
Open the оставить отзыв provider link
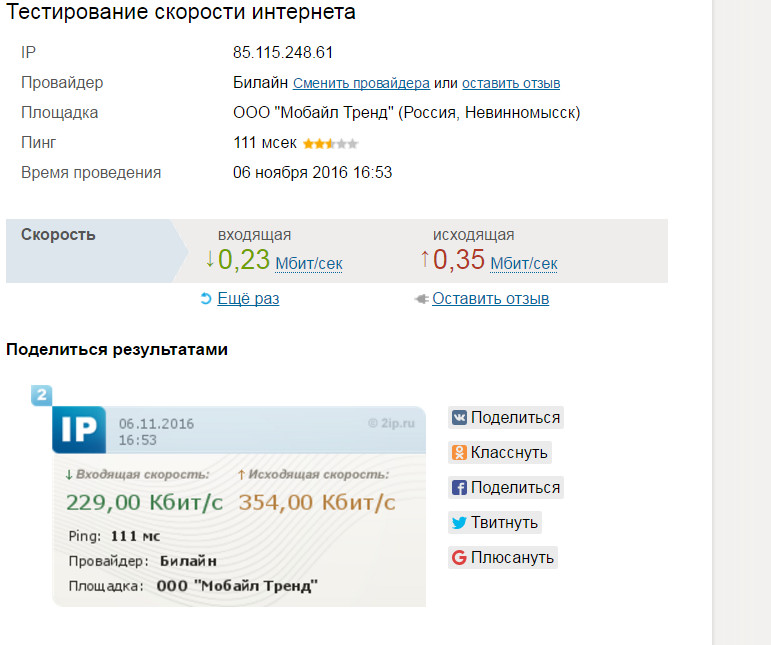pyautogui.click(x=510, y=83)
